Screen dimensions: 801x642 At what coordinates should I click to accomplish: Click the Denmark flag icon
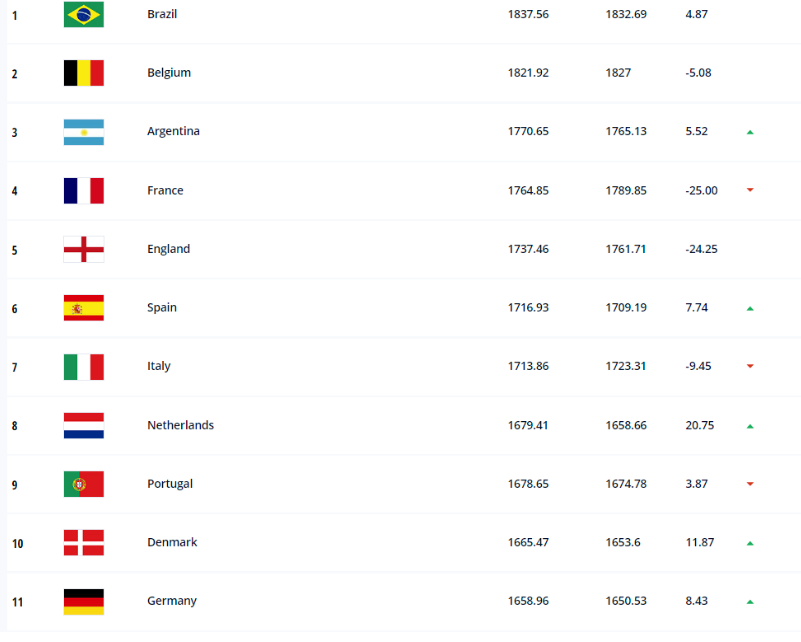83,542
